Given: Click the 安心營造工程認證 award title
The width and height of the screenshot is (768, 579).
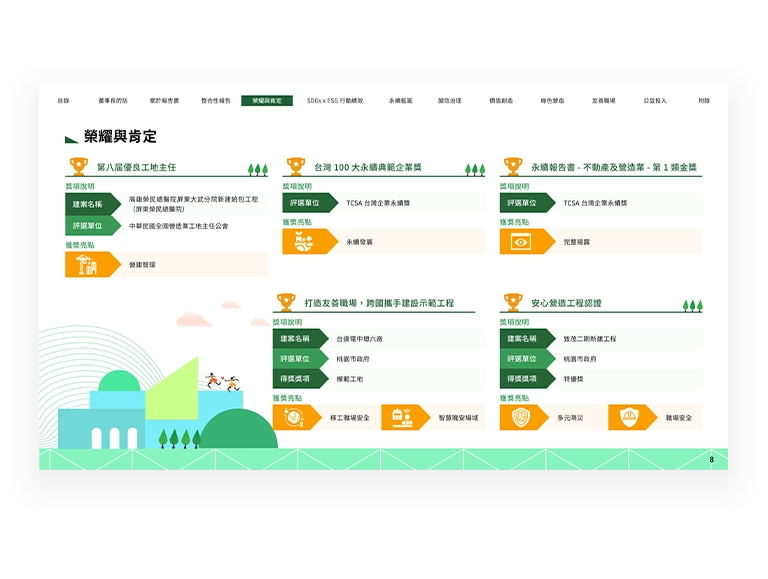Looking at the screenshot, I should point(566,303).
